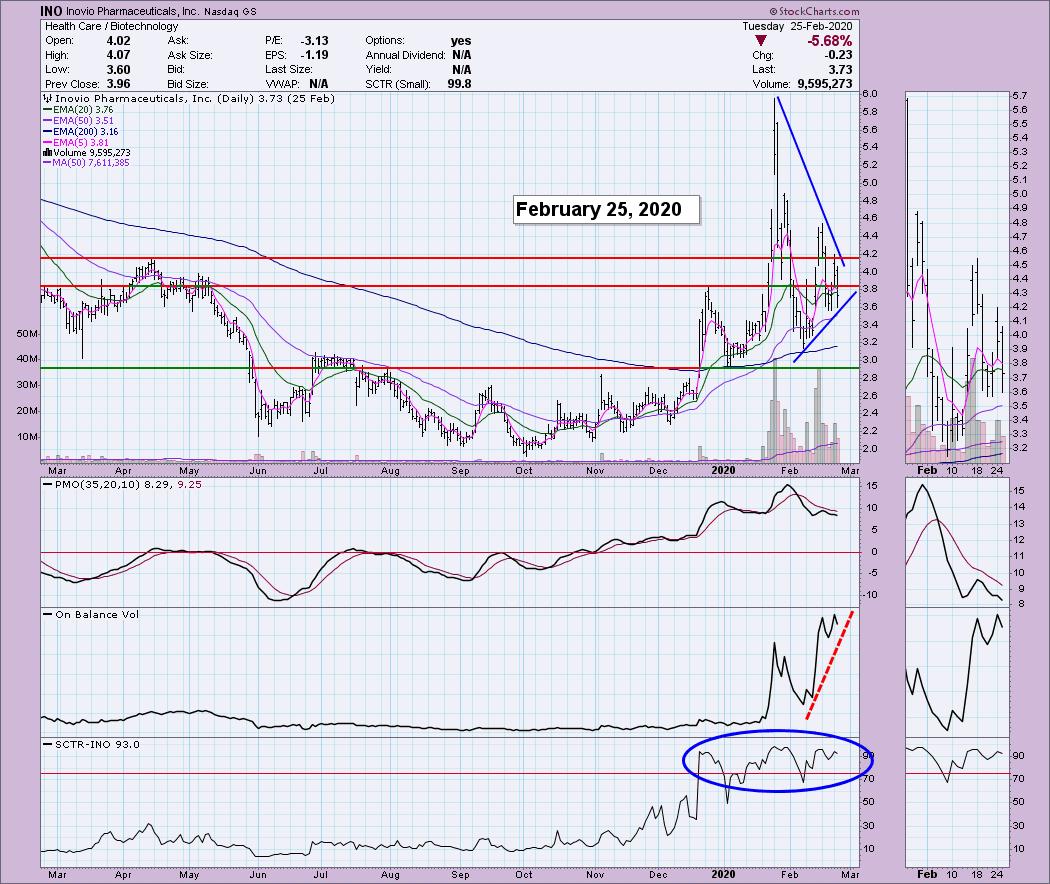Click the EMA(200) 3.16 legend entry
Image resolution: width=1050 pixels, height=884 pixels.
(x=80, y=131)
